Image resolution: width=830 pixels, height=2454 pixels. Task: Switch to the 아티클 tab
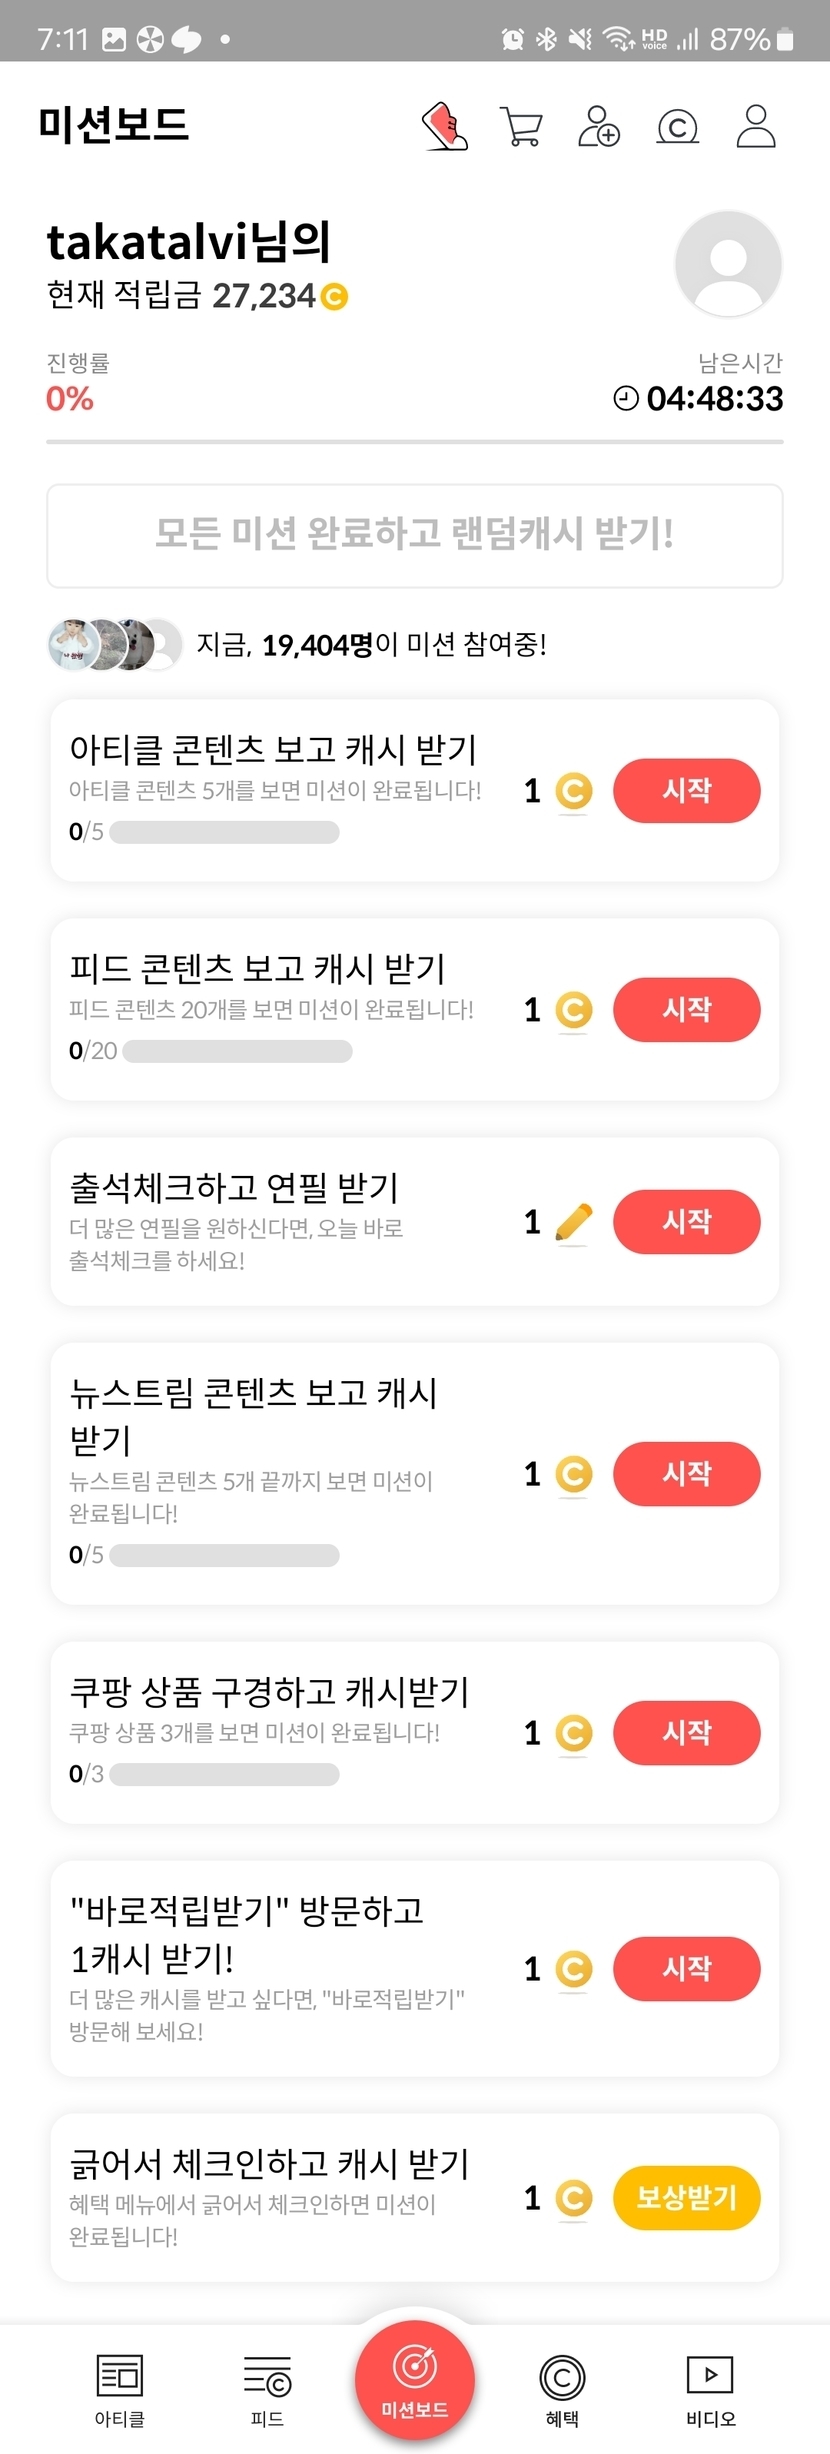[x=120, y=2389]
